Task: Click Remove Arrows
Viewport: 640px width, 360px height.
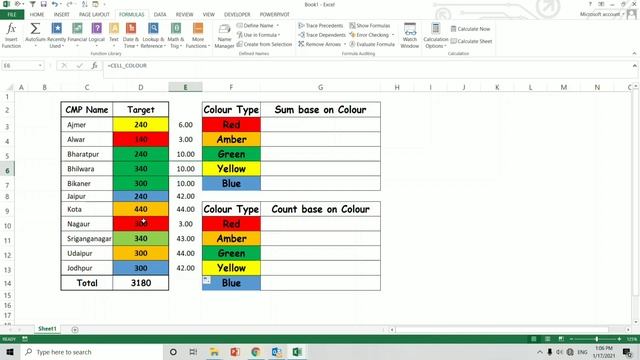Action: (320, 44)
